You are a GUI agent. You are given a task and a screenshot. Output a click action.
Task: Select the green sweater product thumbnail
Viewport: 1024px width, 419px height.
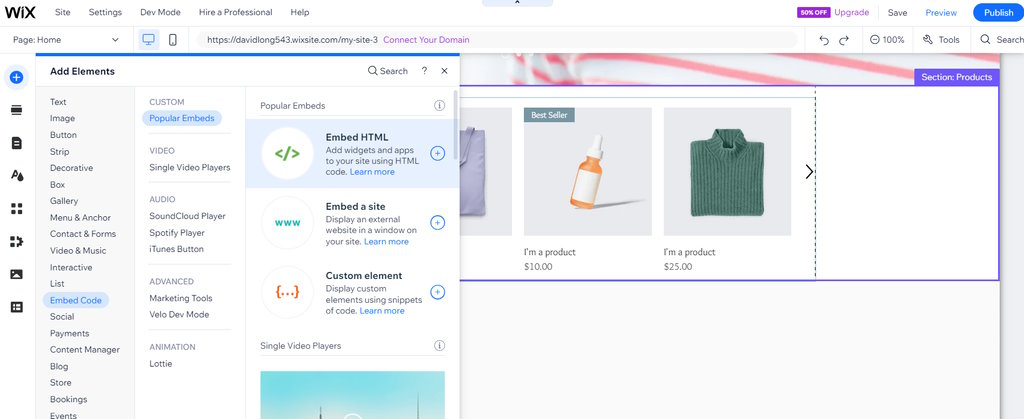click(x=727, y=171)
